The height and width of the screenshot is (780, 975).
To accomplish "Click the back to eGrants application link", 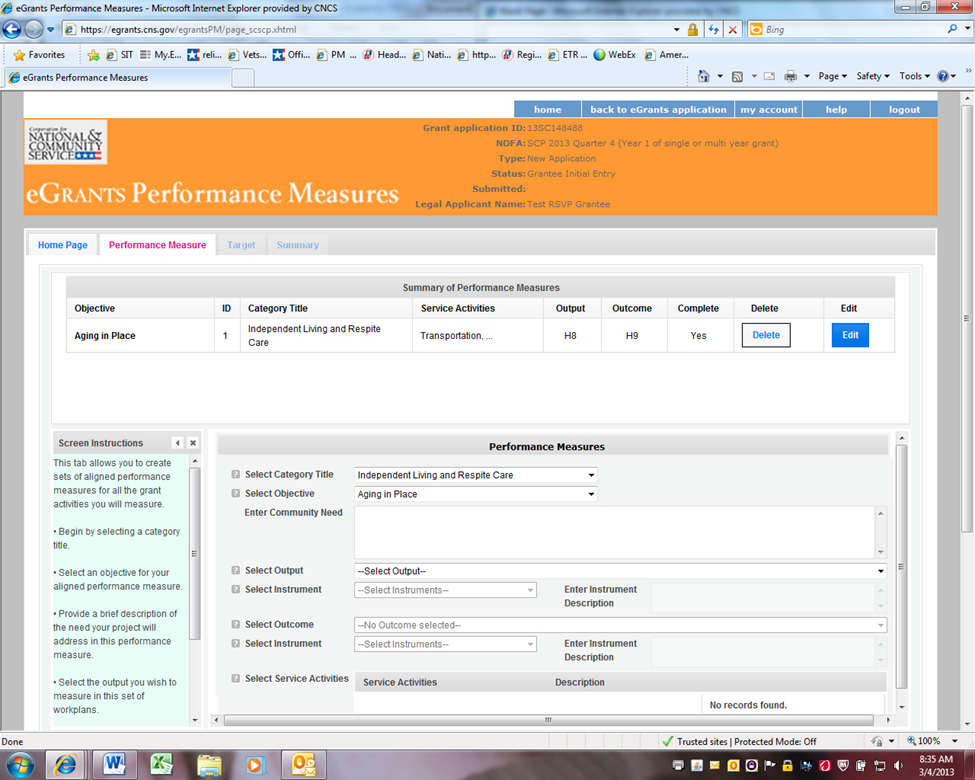I will 658,110.
